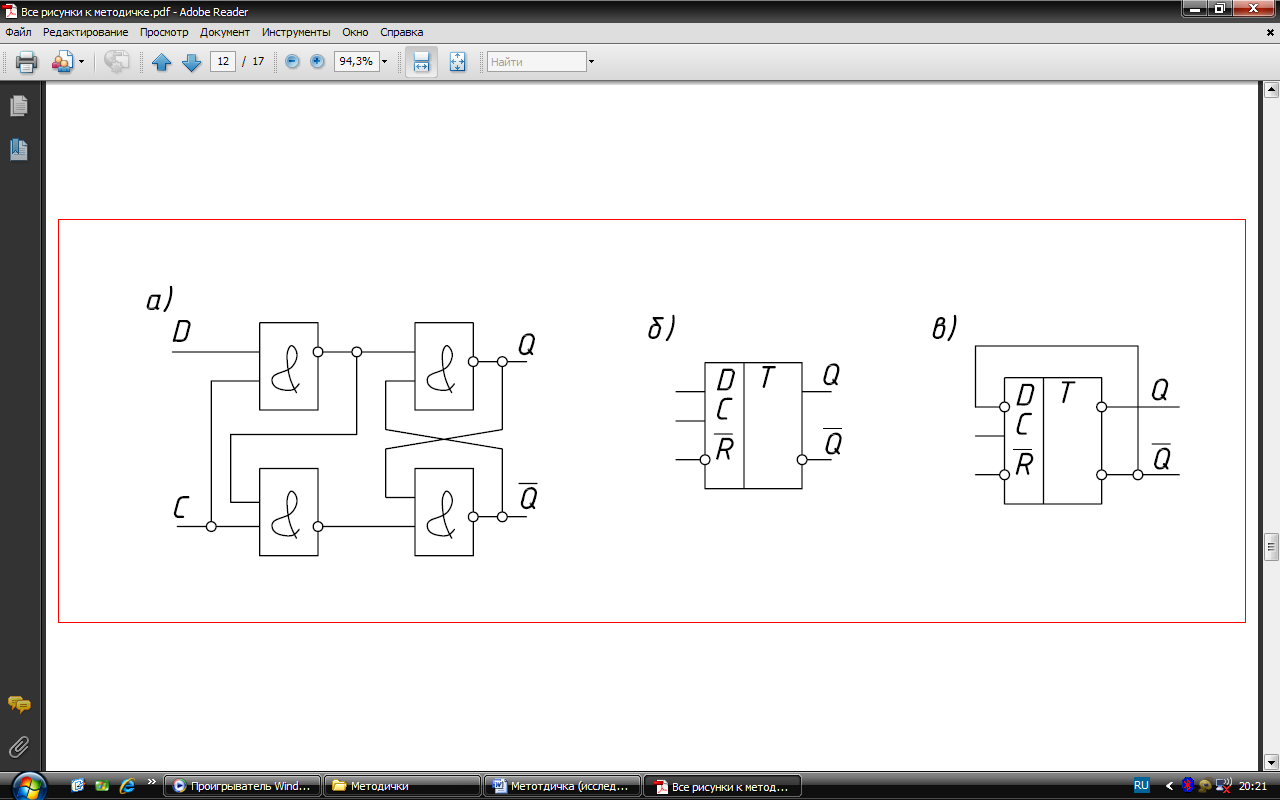Click the taskbar clock 20:21

tap(1253, 786)
